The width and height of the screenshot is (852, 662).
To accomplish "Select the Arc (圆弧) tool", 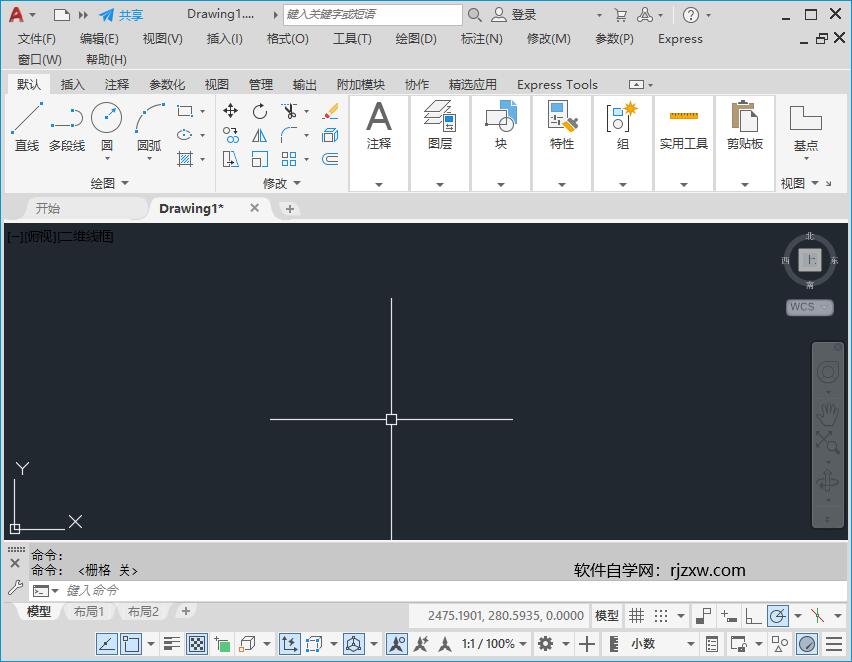I will pos(149,126).
